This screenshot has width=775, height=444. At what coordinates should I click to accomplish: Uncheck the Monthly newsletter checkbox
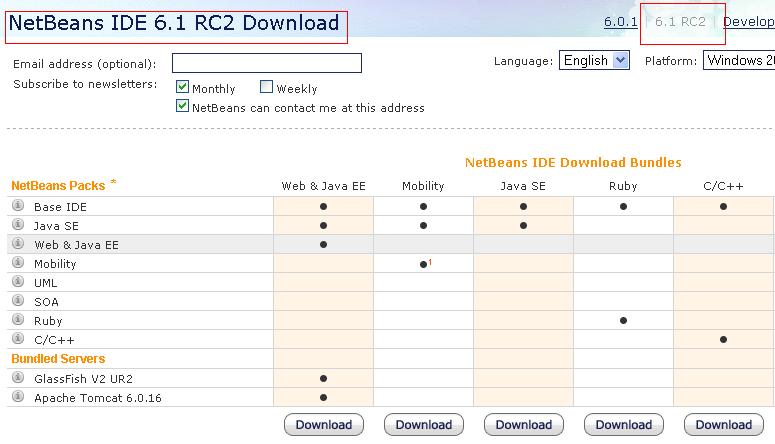tap(182, 87)
